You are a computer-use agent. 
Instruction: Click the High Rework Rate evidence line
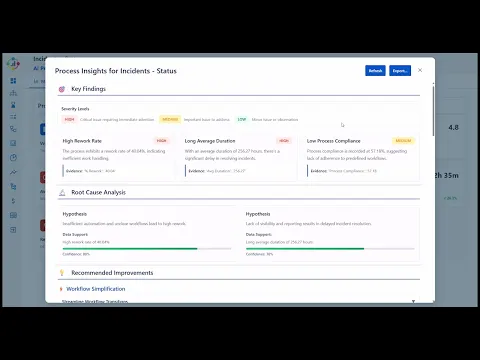point(90,171)
